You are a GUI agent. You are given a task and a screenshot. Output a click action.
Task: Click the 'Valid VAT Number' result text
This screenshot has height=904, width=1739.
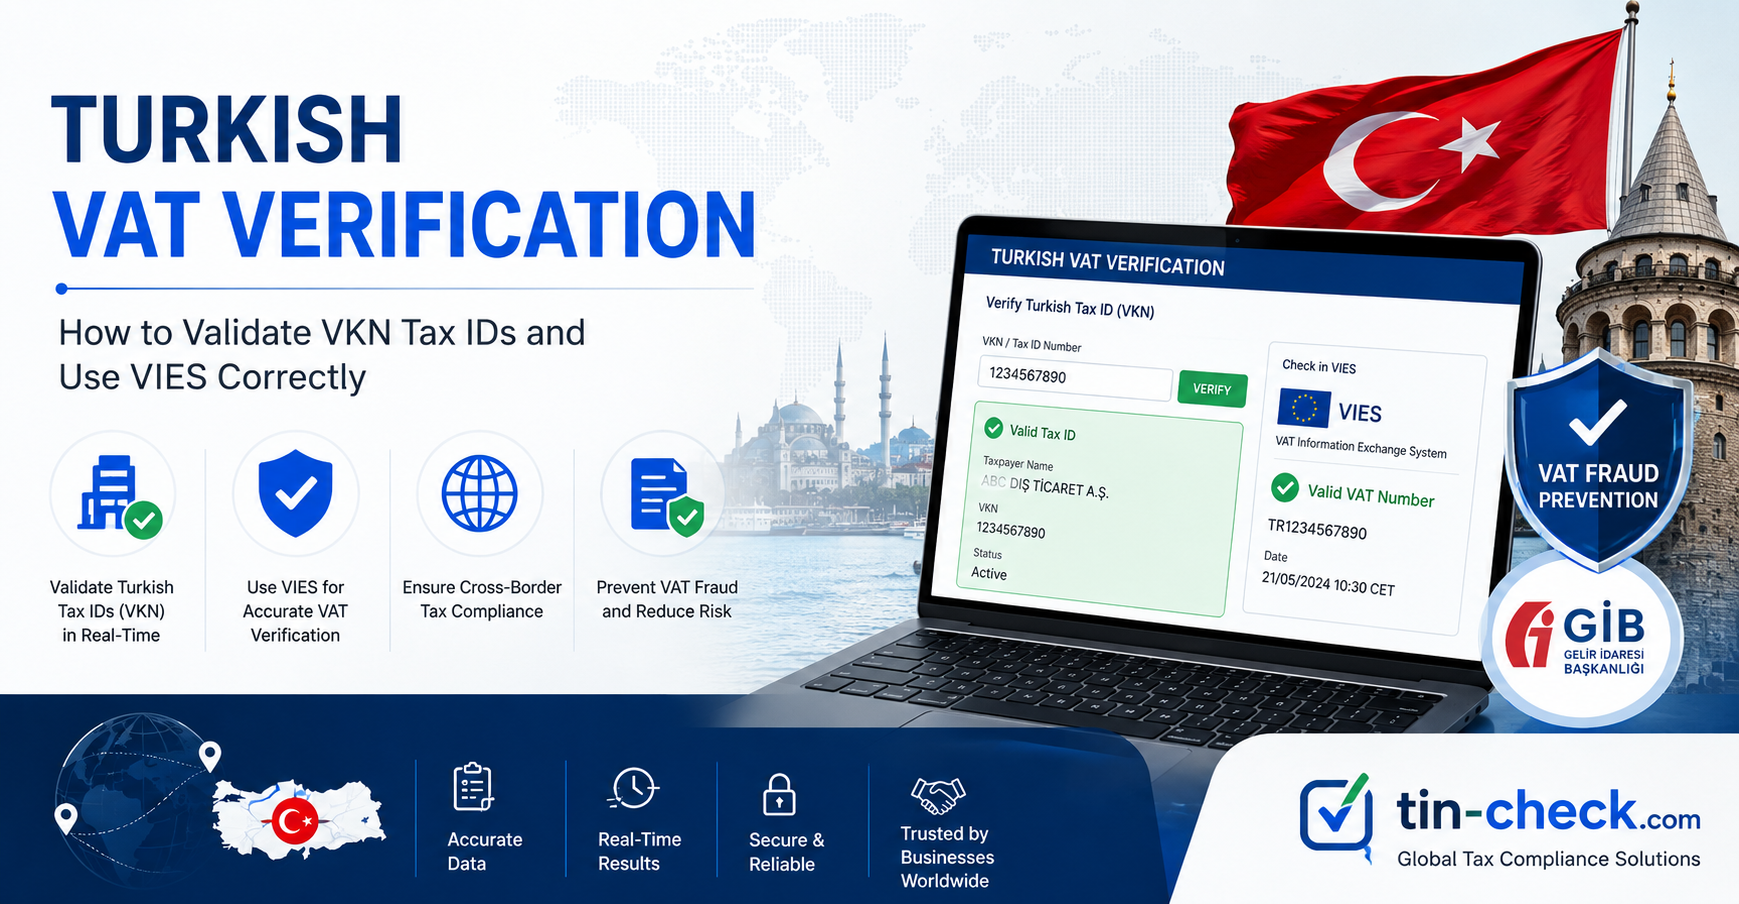tap(1371, 494)
